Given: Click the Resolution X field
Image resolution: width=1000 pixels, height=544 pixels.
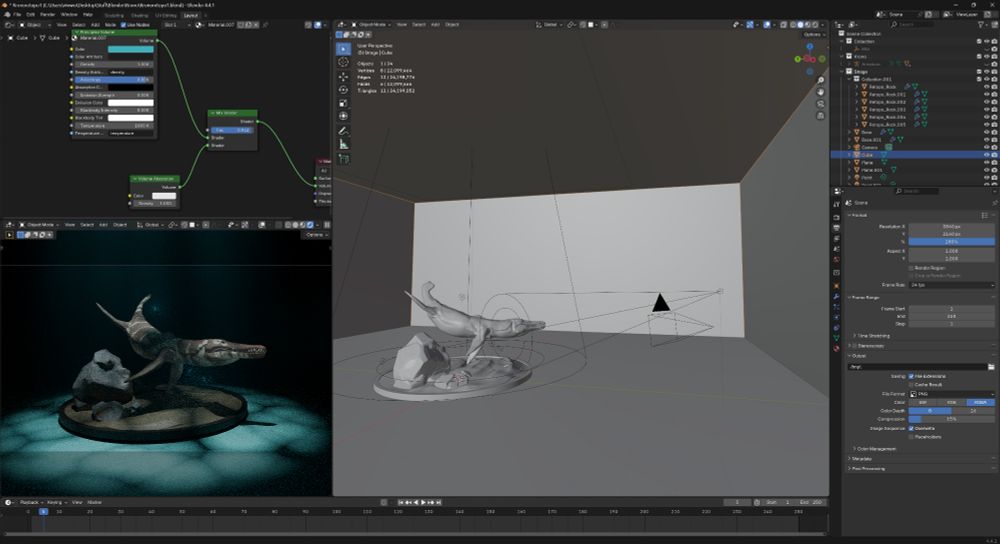Looking at the screenshot, I should [952, 226].
